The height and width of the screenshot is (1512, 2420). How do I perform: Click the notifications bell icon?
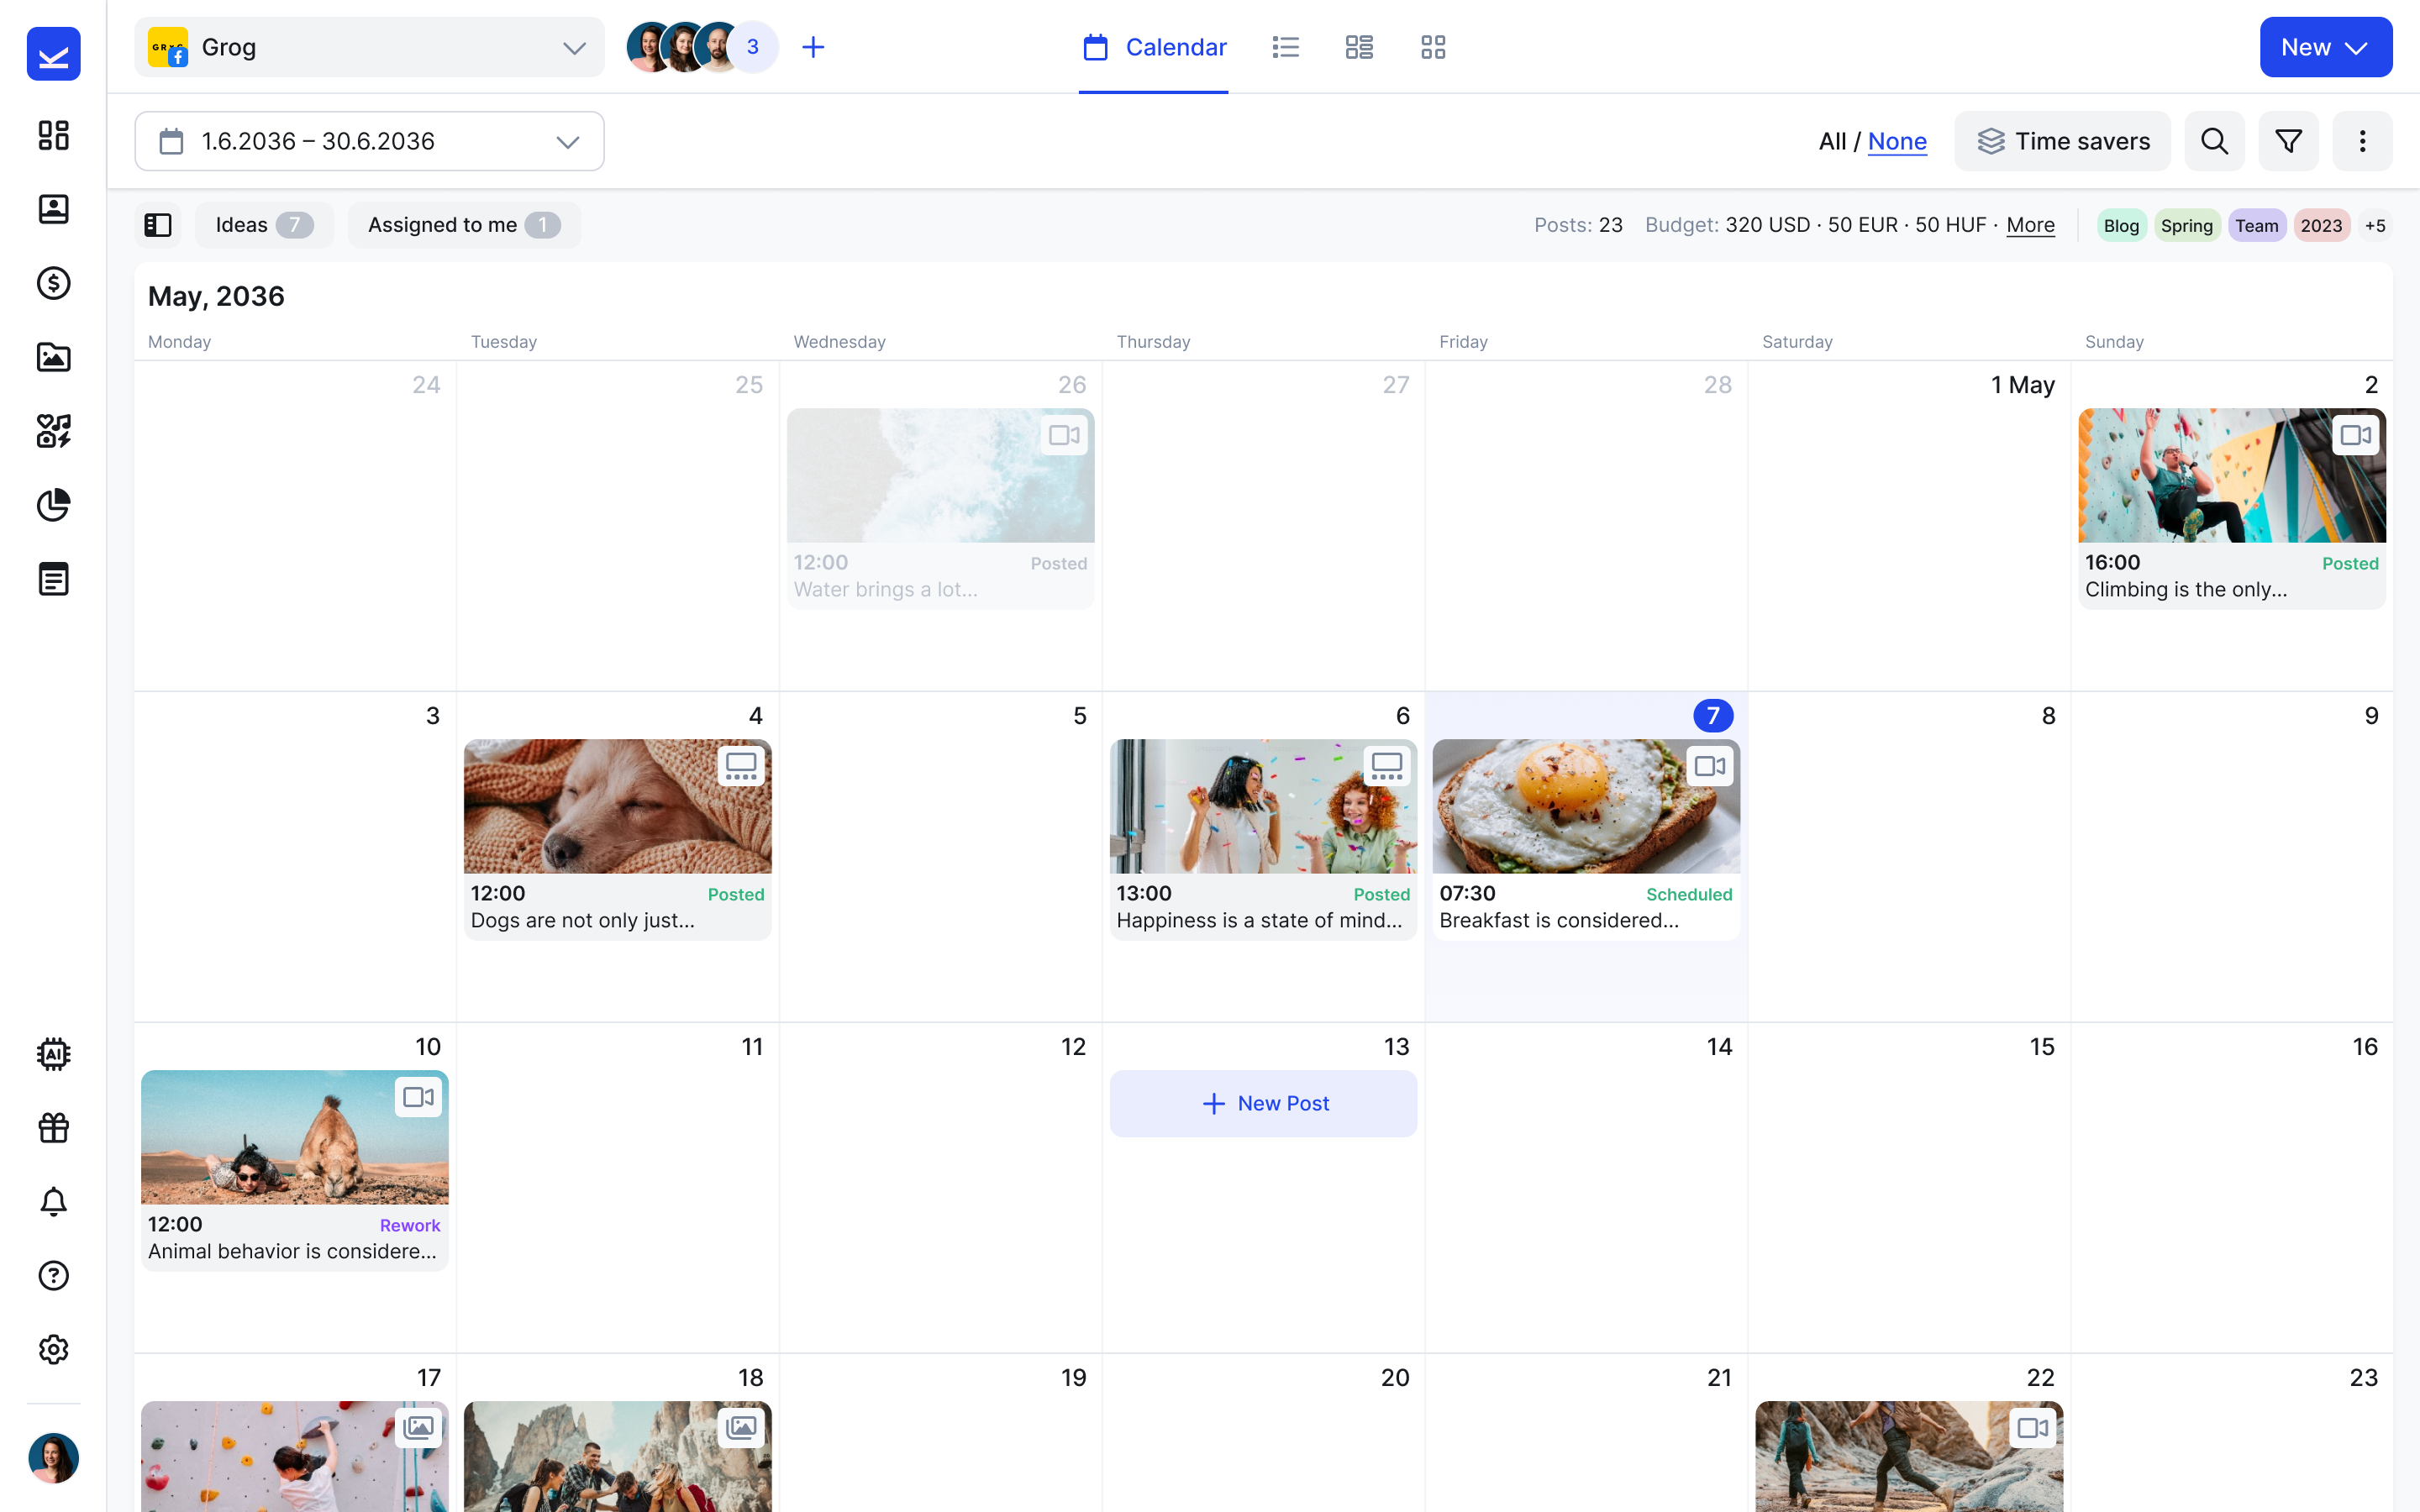pyautogui.click(x=53, y=1202)
